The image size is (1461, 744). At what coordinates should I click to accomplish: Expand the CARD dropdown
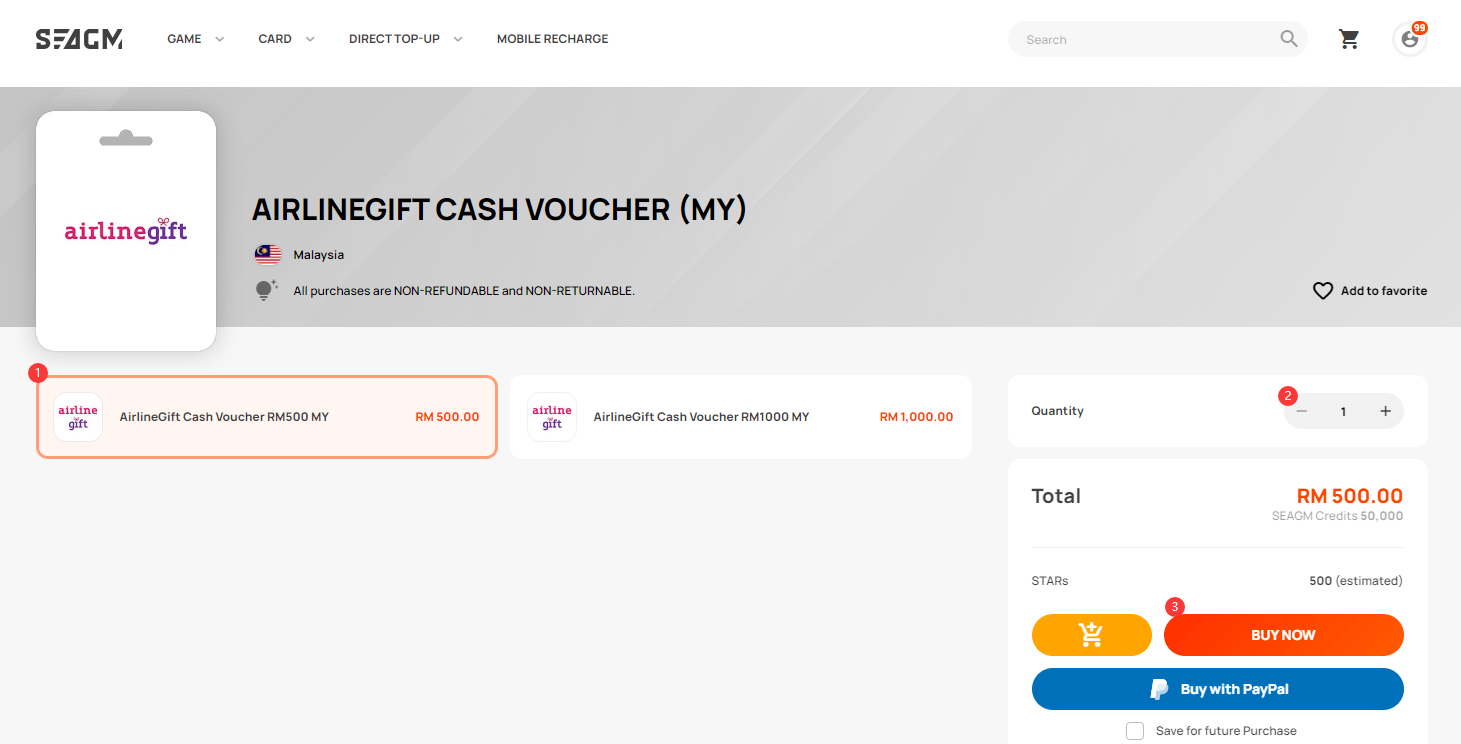pyautogui.click(x=285, y=38)
